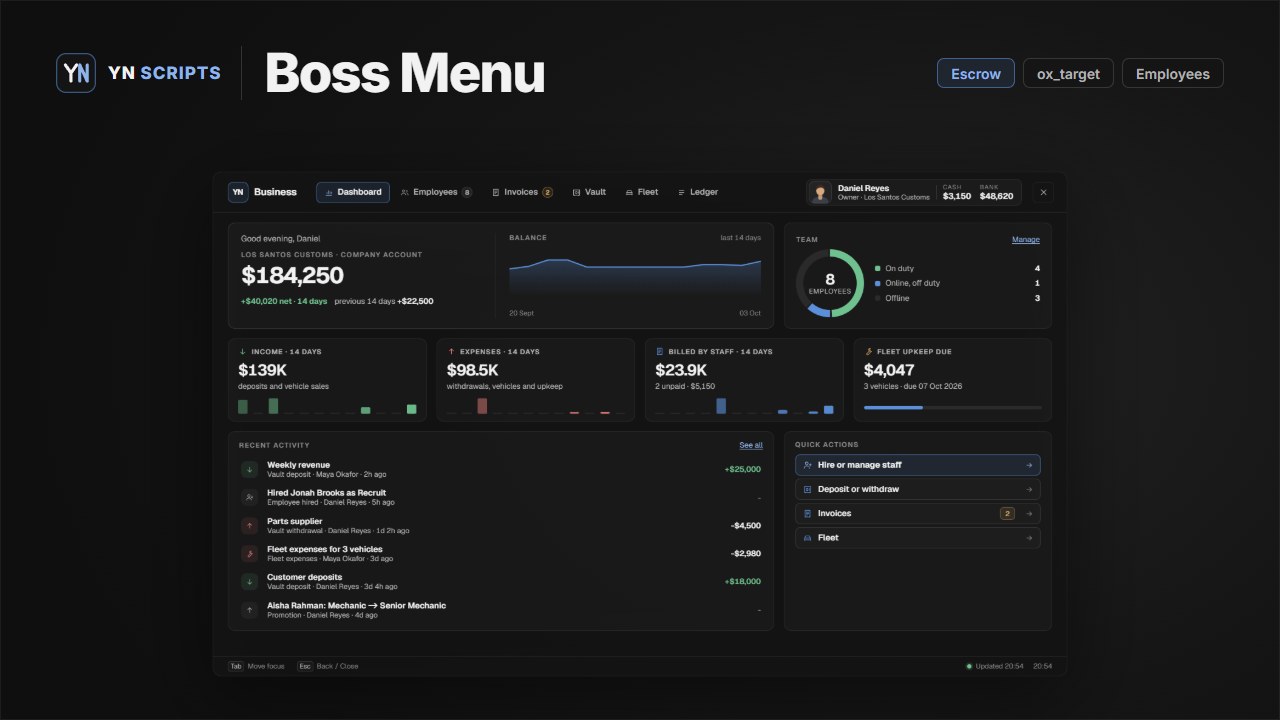This screenshot has width=1280, height=720.
Task: Open the Fleet tab in navigation
Action: (x=641, y=192)
